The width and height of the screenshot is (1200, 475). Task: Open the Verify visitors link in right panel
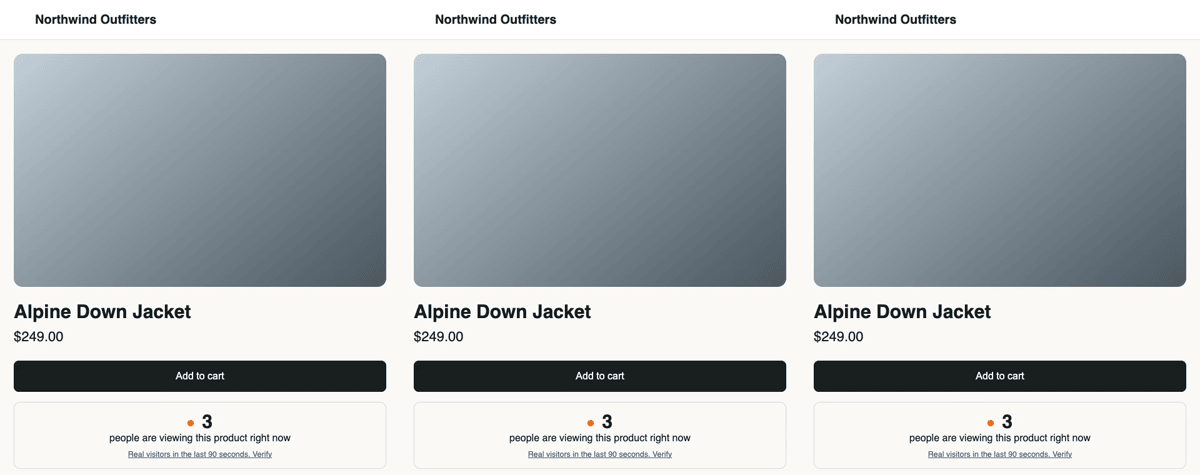pyautogui.click(x=1000, y=454)
